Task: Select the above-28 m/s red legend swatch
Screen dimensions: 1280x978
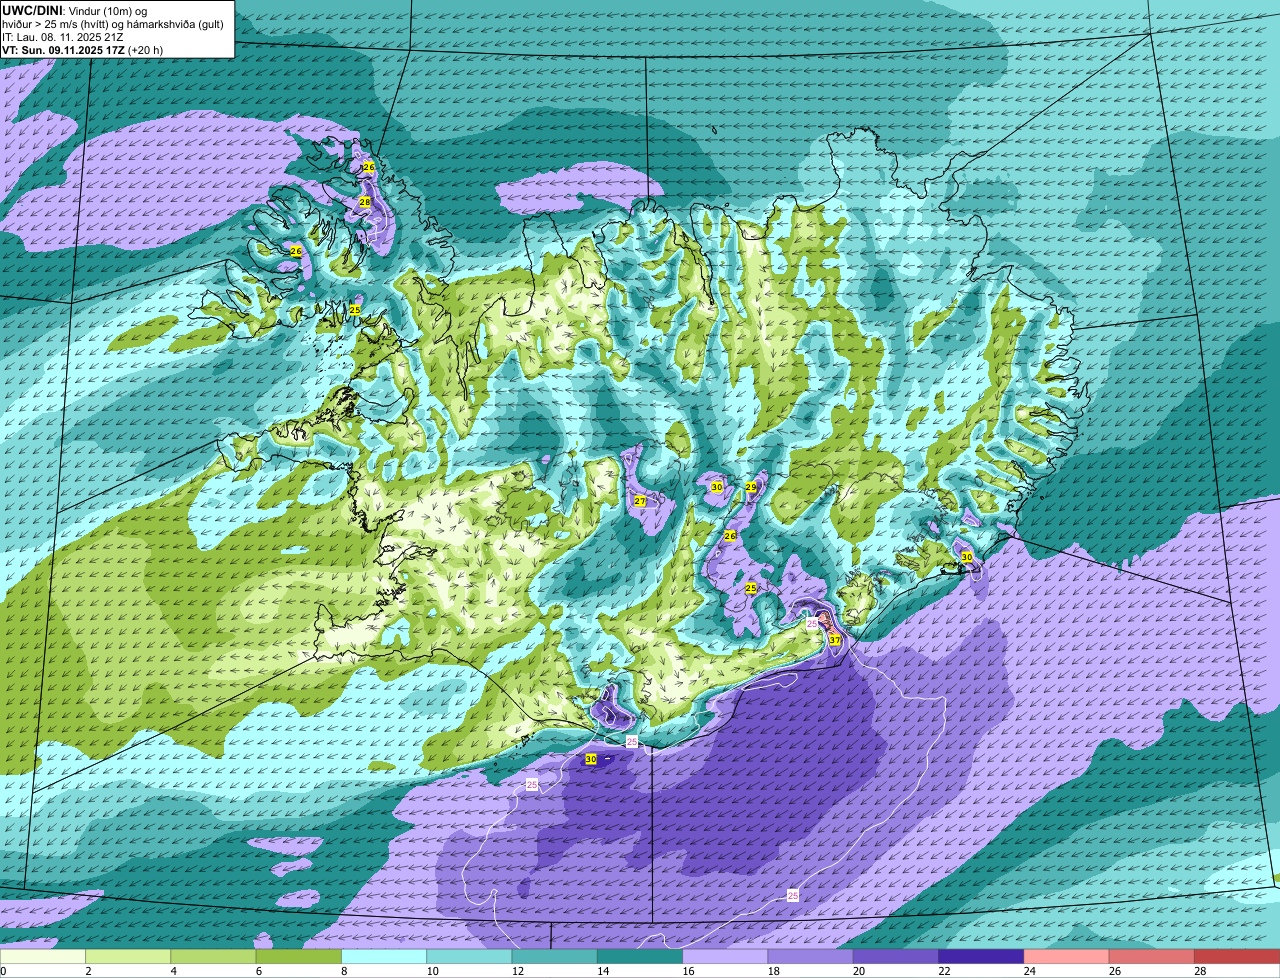Action: point(1237,957)
